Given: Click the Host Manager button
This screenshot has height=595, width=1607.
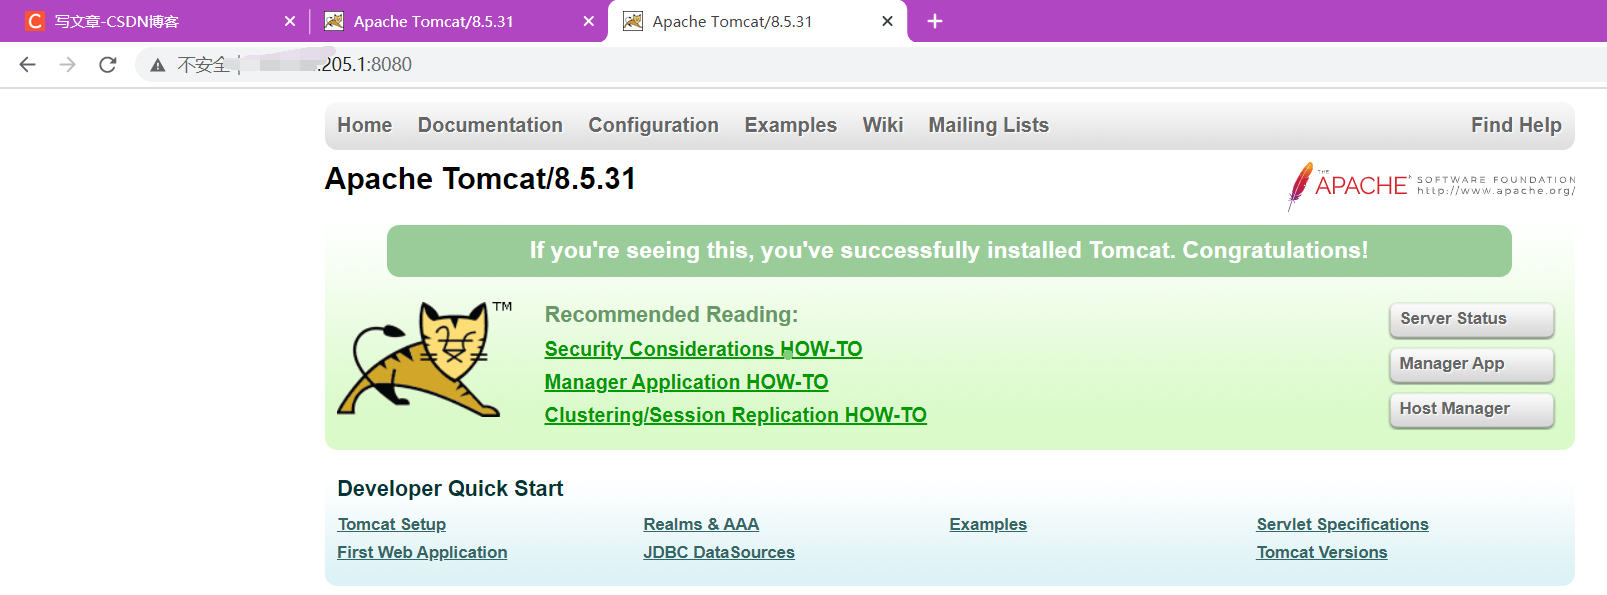Looking at the screenshot, I should [1471, 409].
